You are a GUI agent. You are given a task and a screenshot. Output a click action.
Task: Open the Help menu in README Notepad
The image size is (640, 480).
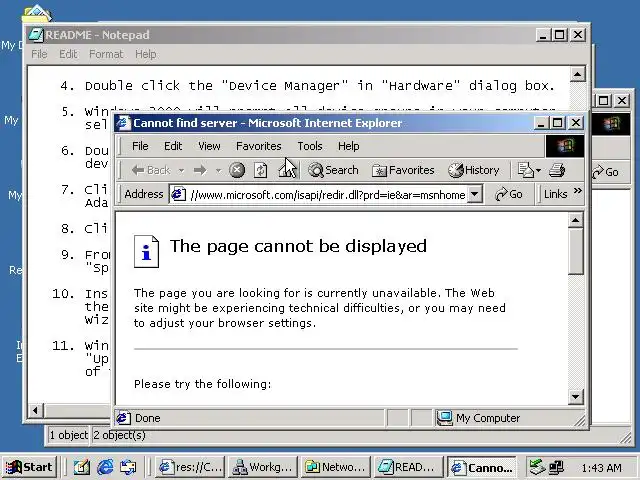tap(146, 54)
